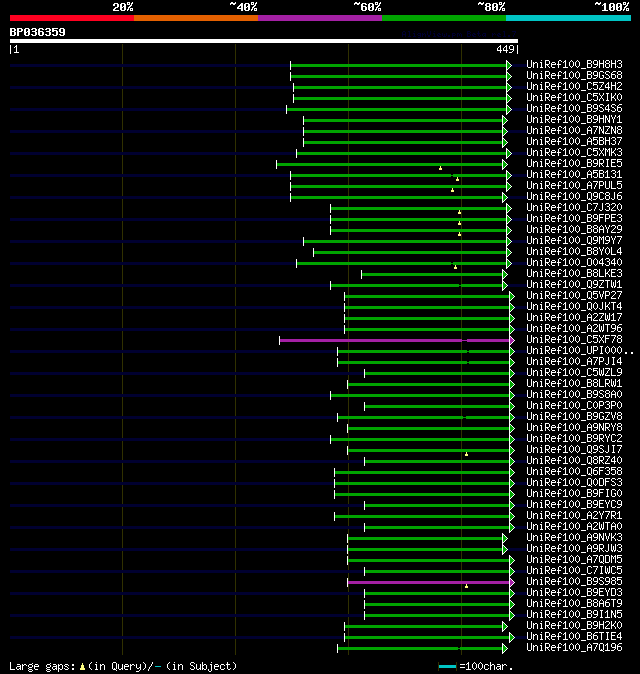Click the UniRef100_B9EYC9 label
The image size is (640, 674).
(574, 505)
